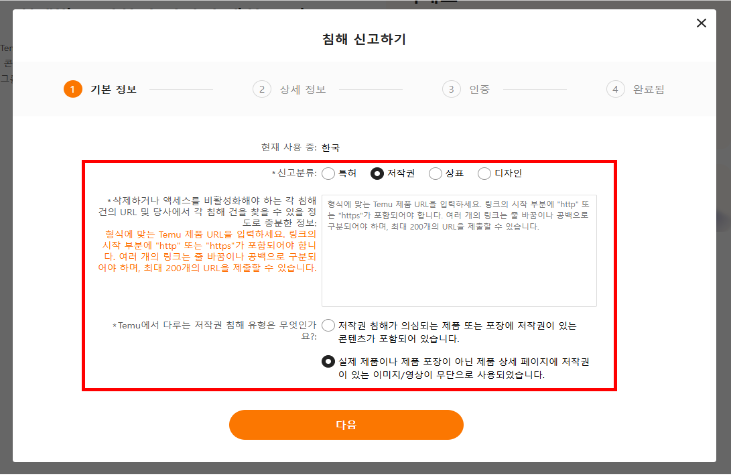Select the 특허 report category
The height and width of the screenshot is (475, 732).
329,173
